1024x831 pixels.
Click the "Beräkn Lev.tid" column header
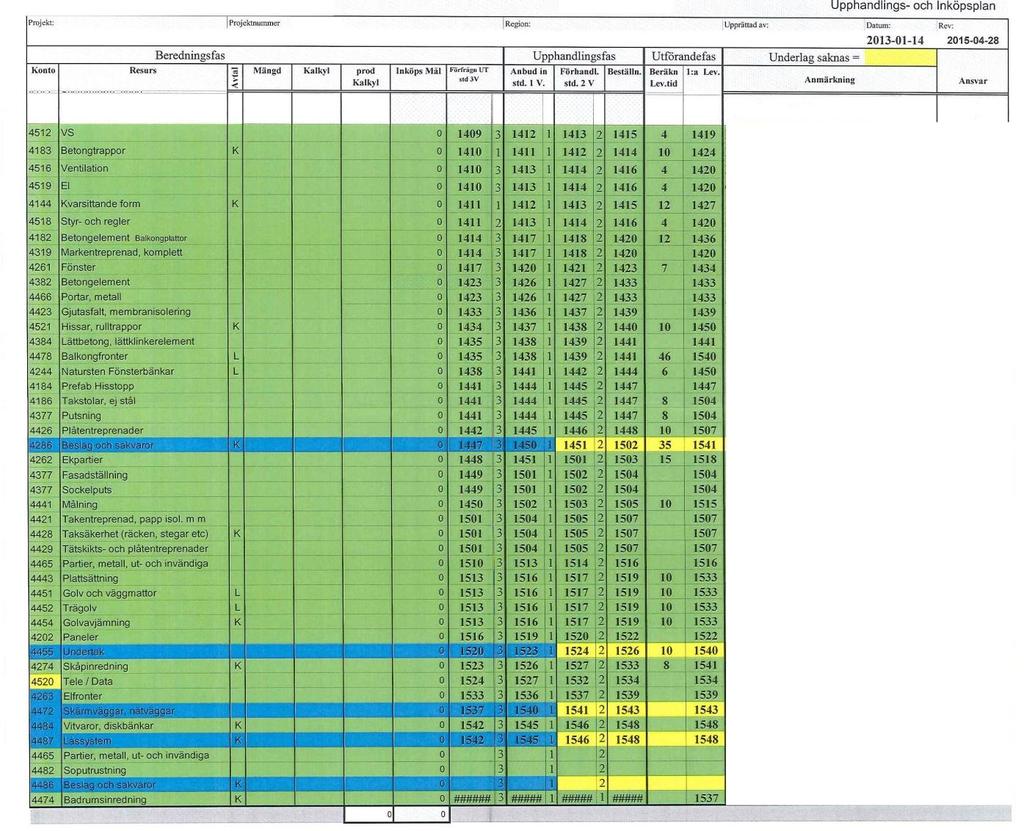pyautogui.click(x=664, y=77)
